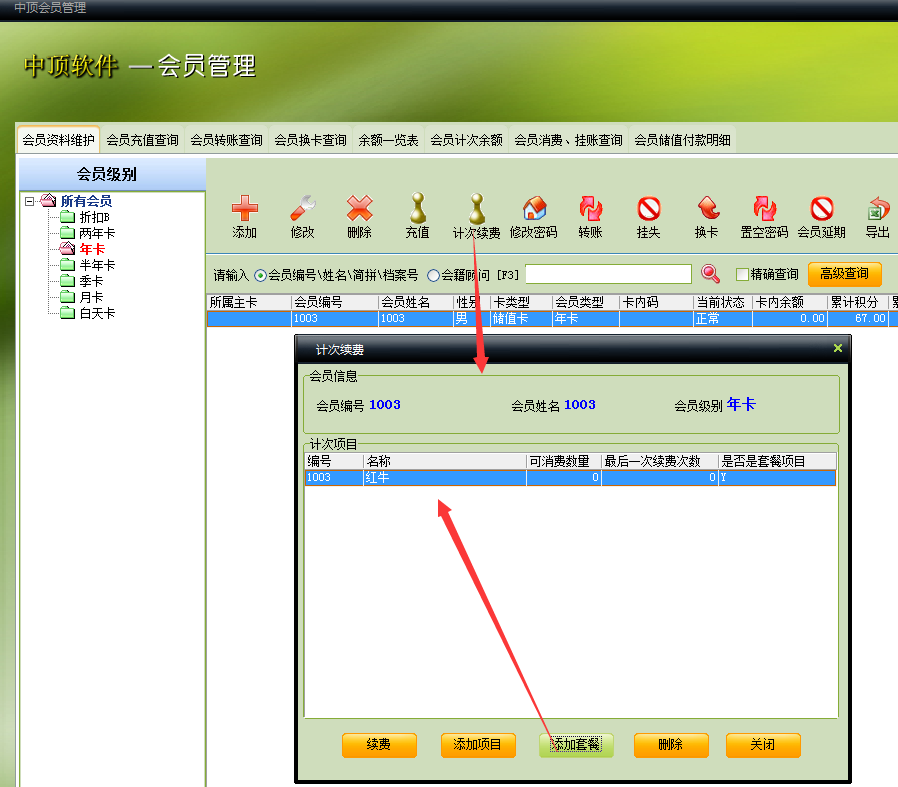
Task: Click the 最后一次续费次数 column header
Action: 660,461
